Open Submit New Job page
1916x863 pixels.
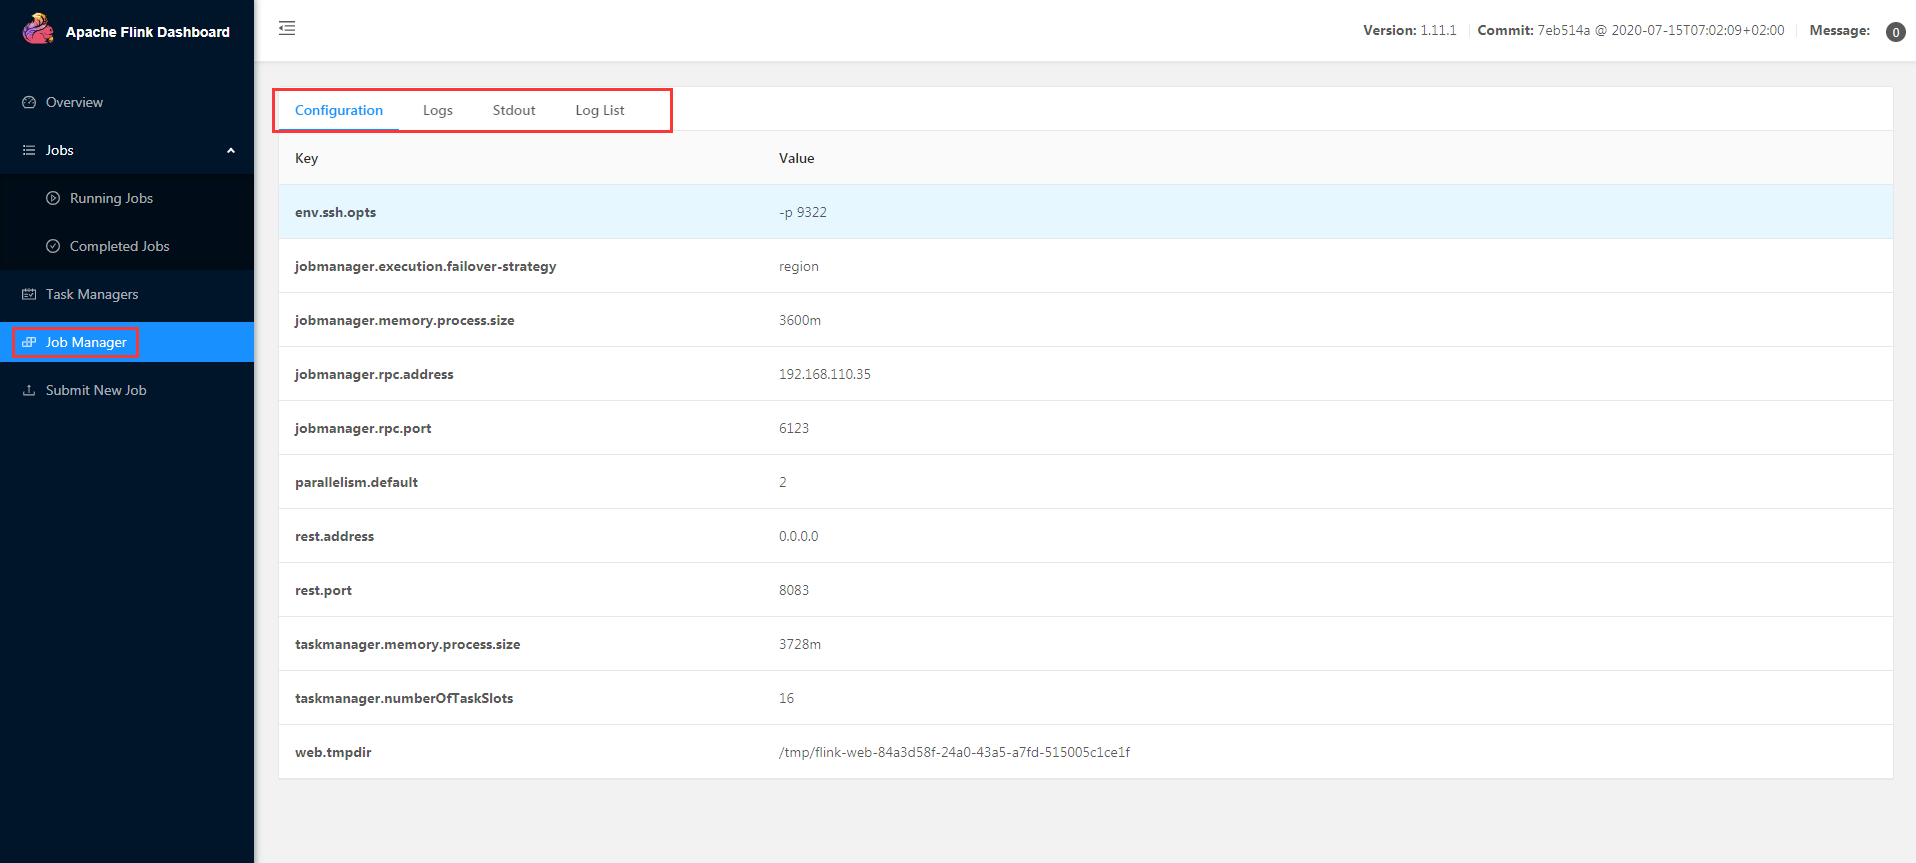pyautogui.click(x=127, y=390)
